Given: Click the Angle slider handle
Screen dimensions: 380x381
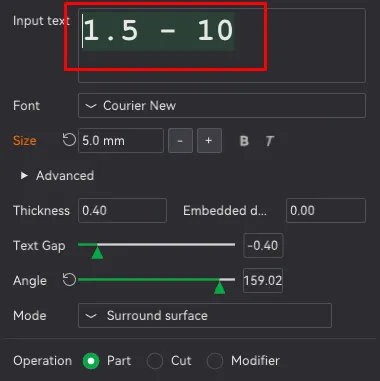Looking at the screenshot, I should [x=219, y=287].
